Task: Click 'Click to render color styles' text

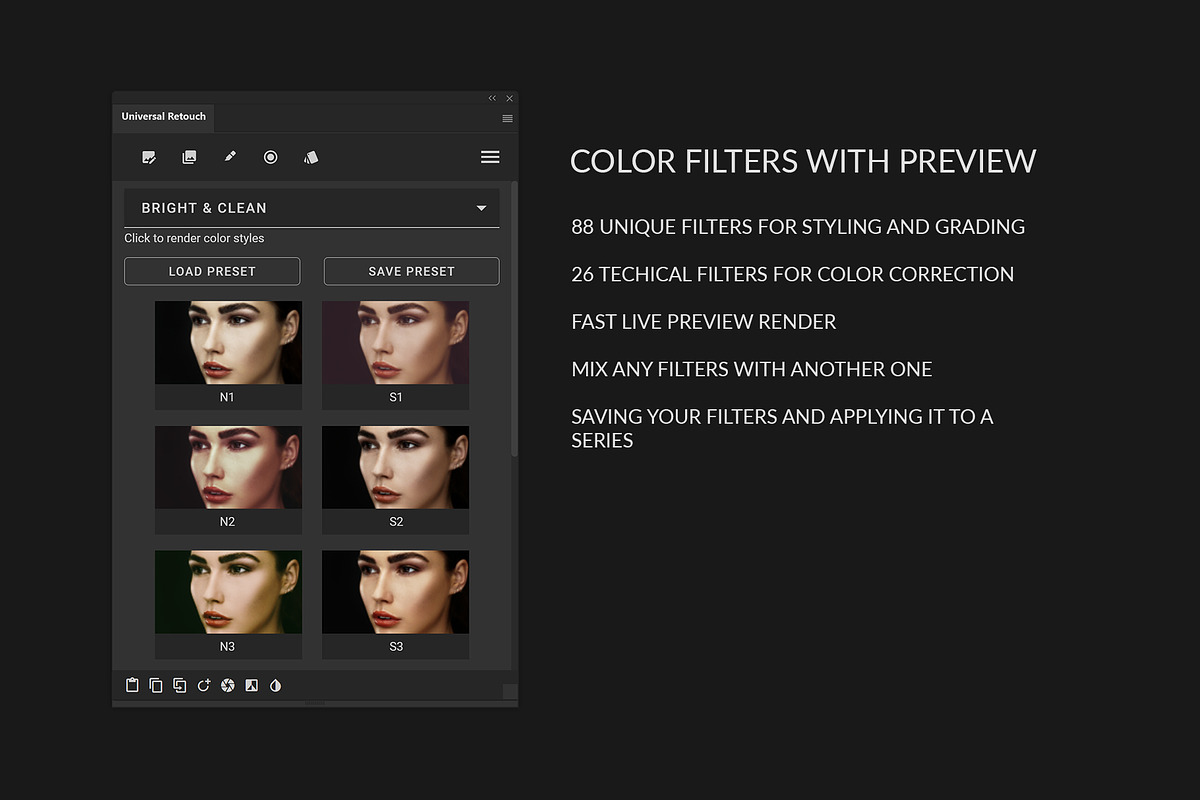Action: (x=194, y=238)
